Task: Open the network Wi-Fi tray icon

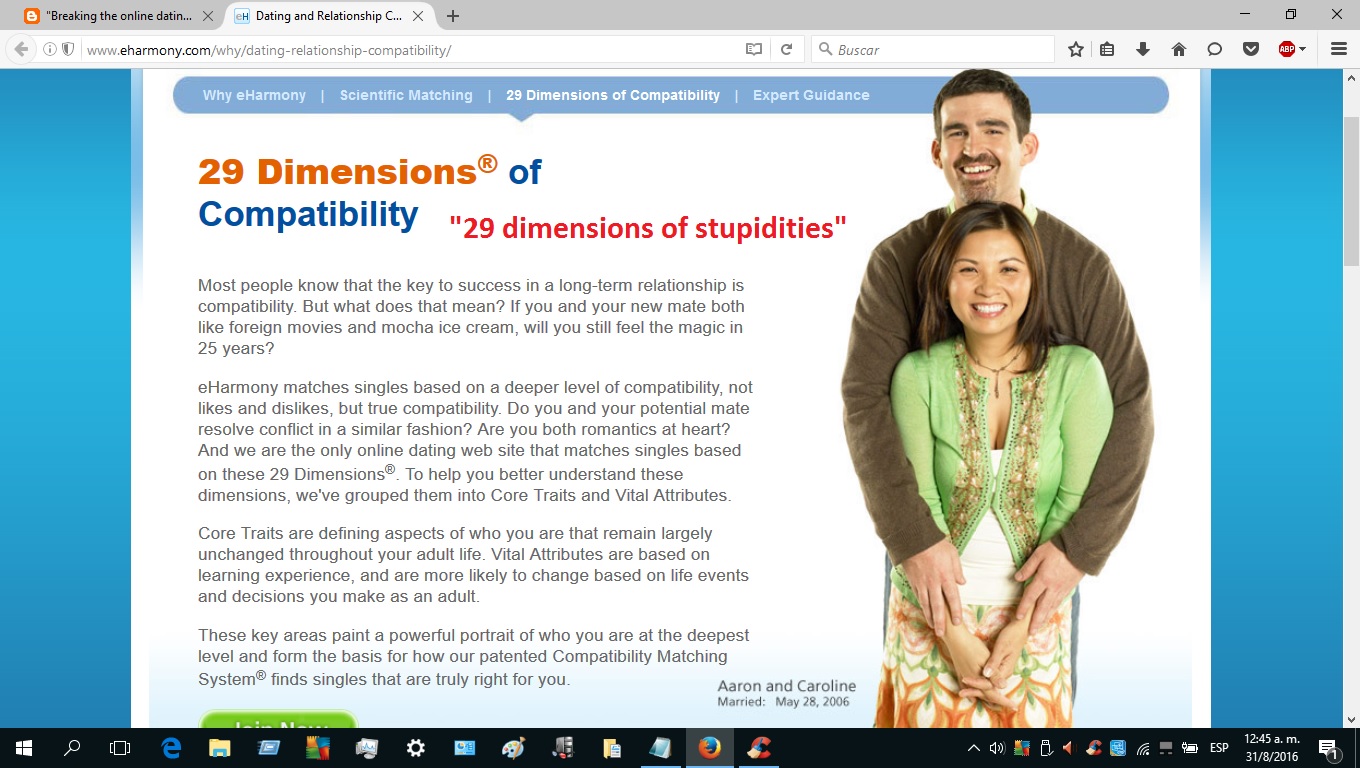Action: tap(1142, 748)
